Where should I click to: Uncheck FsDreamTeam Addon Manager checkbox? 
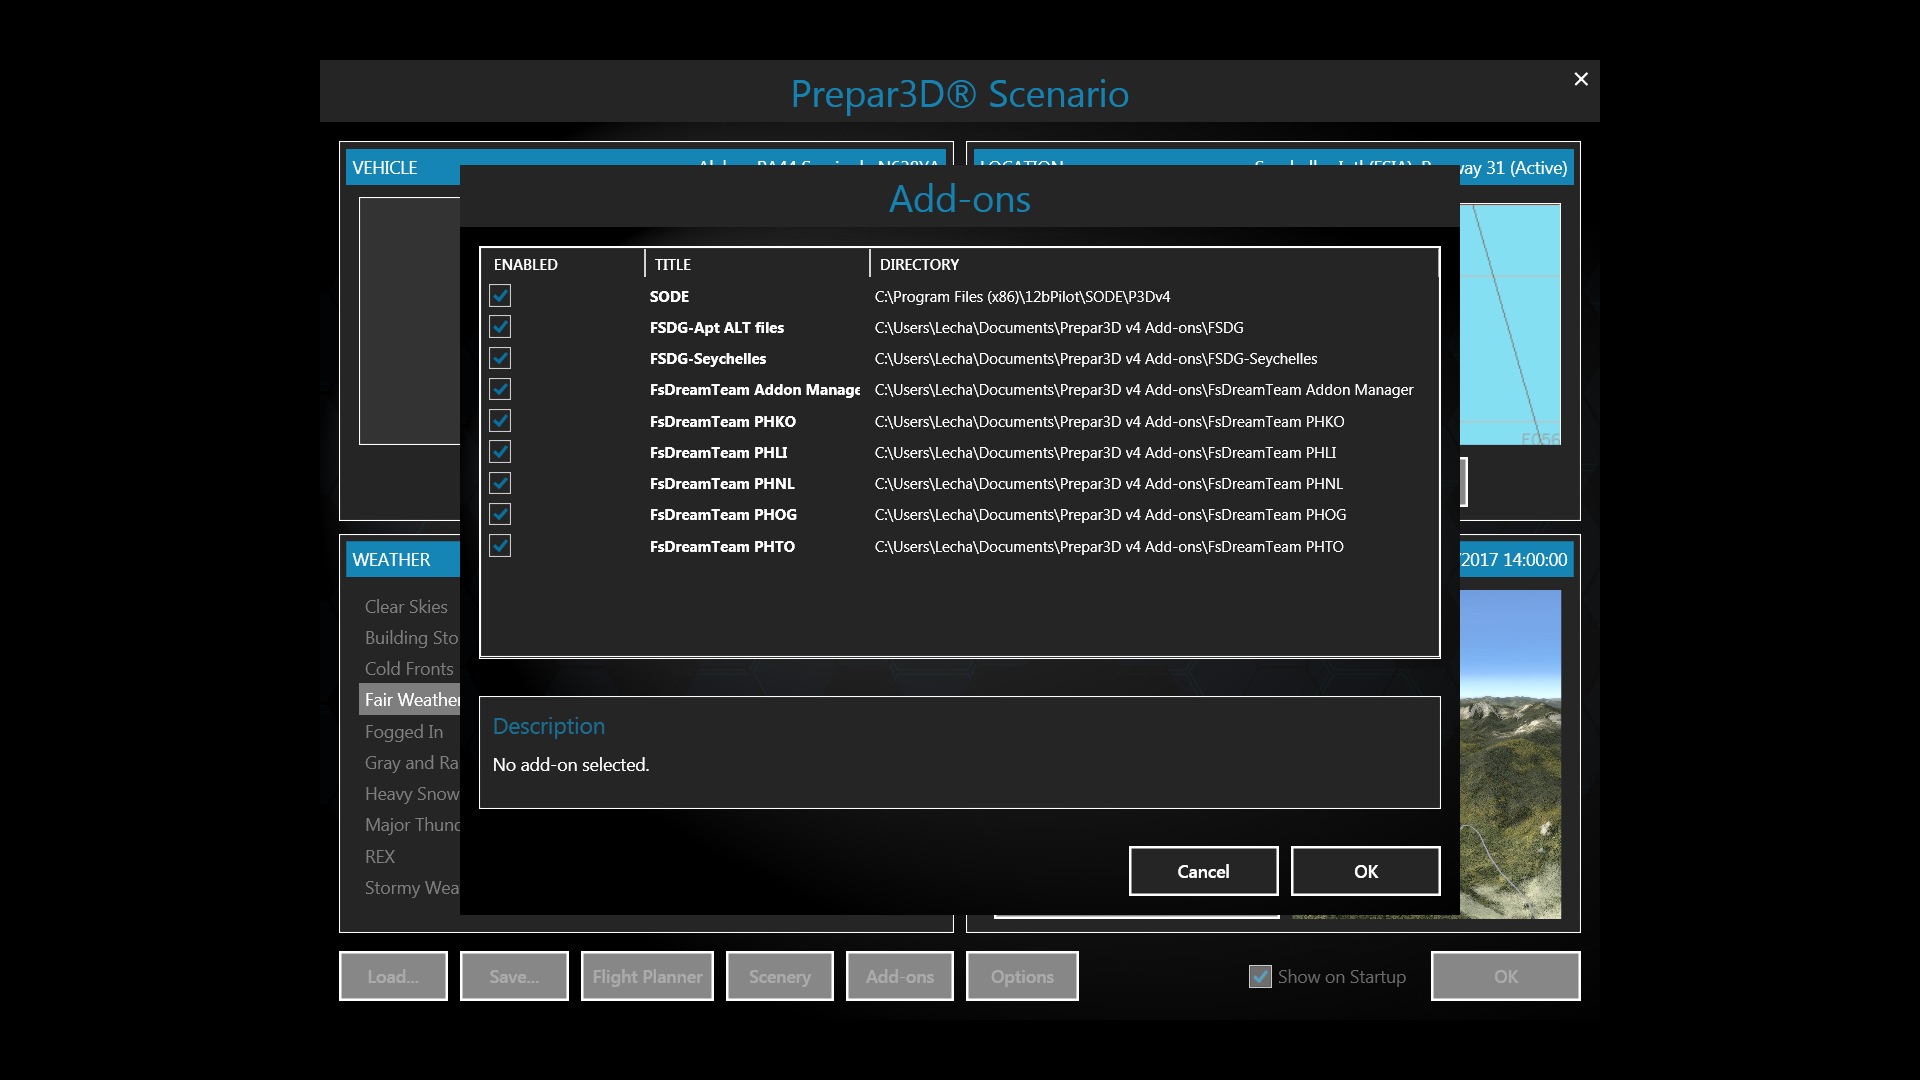pyautogui.click(x=500, y=389)
